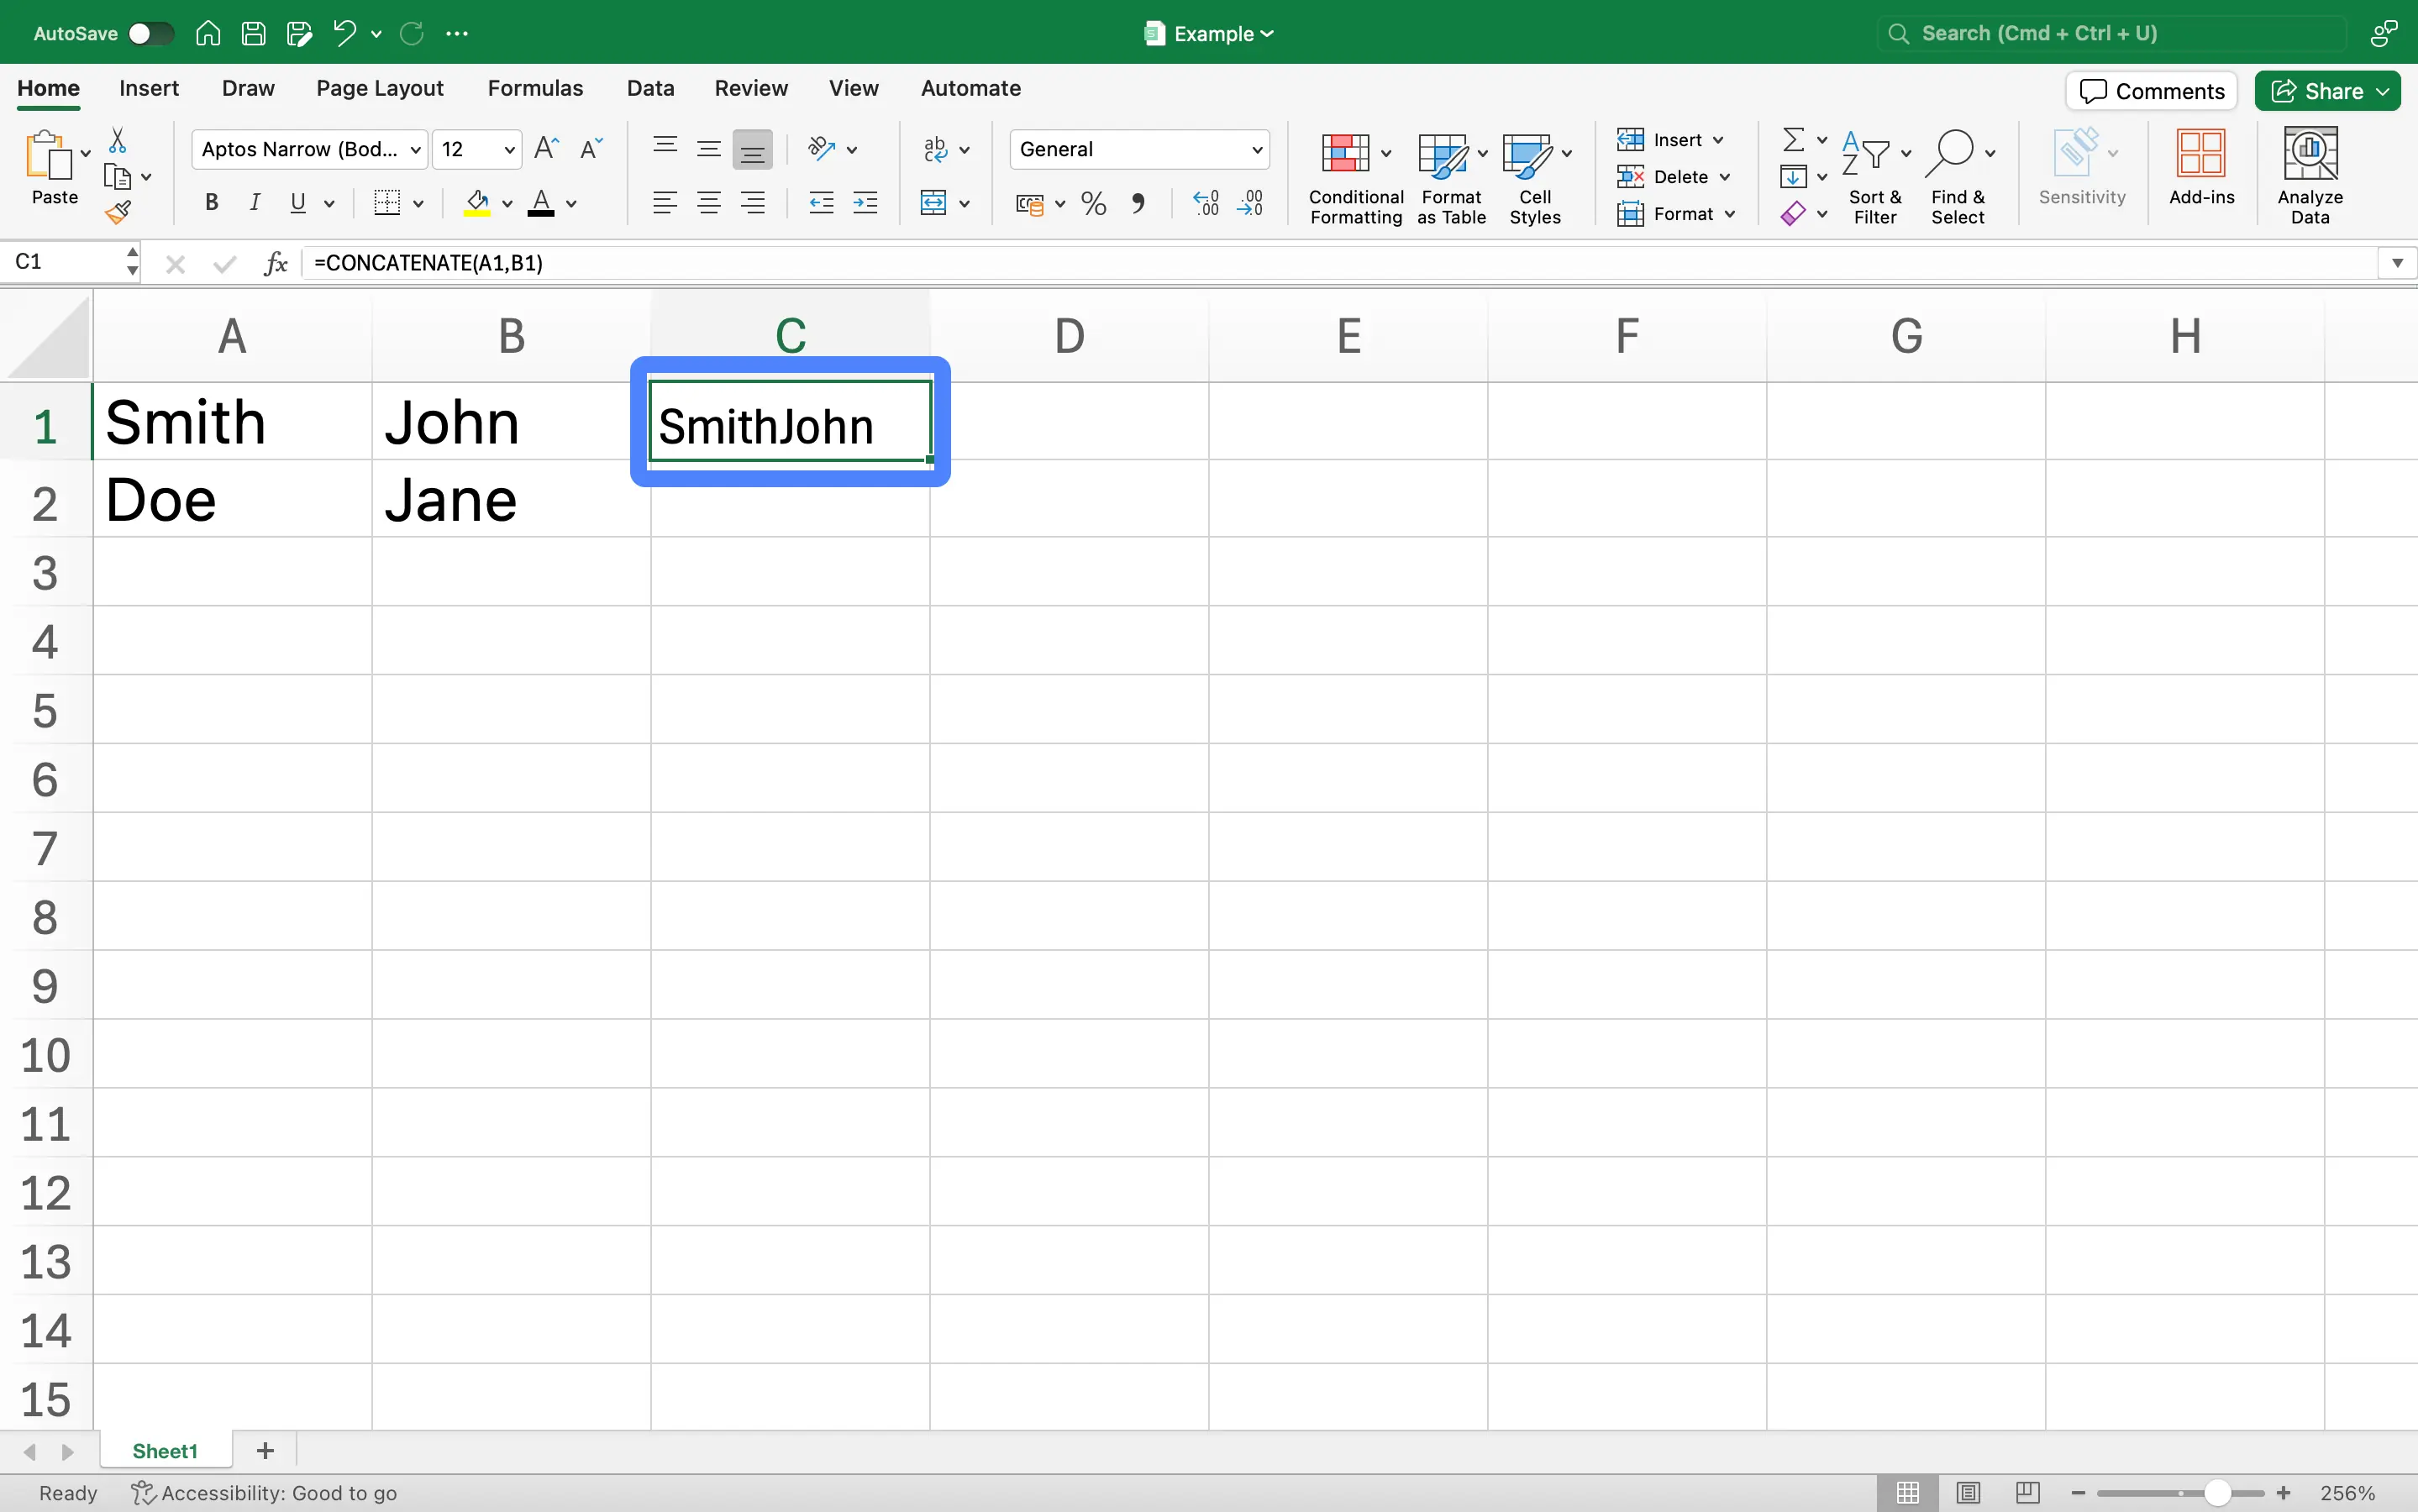Click the zoom slider handle
The image size is (2418, 1512).
tap(2217, 1493)
